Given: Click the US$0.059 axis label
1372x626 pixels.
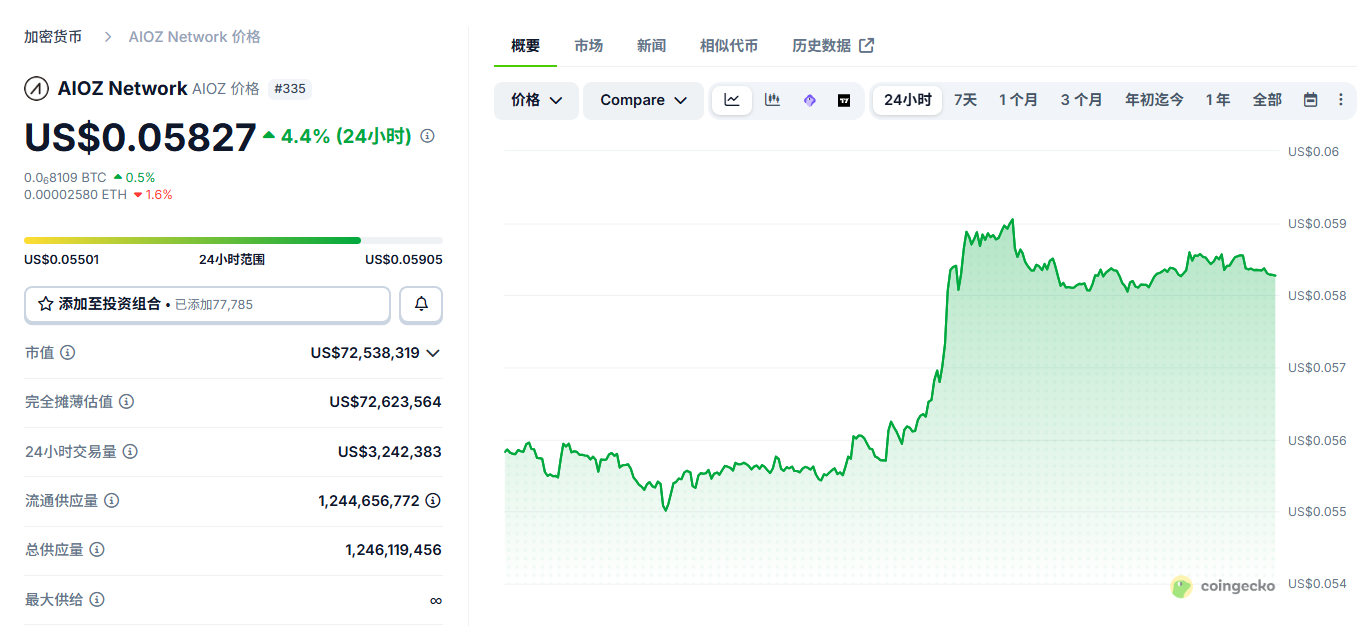Looking at the screenshot, I should coord(1317,224).
